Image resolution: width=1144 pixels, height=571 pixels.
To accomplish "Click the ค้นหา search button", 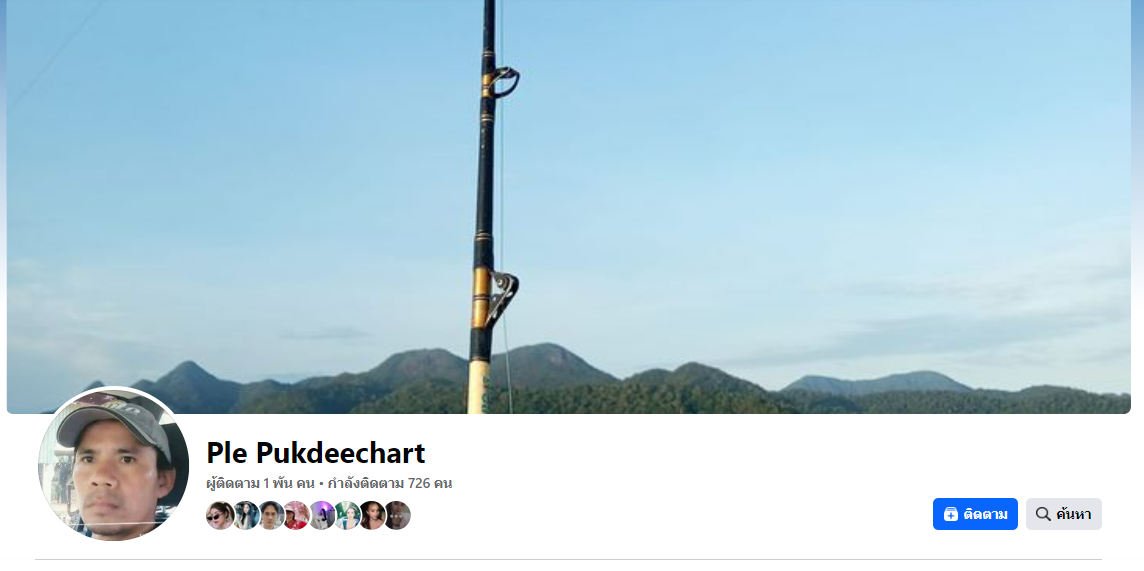I will [1064, 514].
